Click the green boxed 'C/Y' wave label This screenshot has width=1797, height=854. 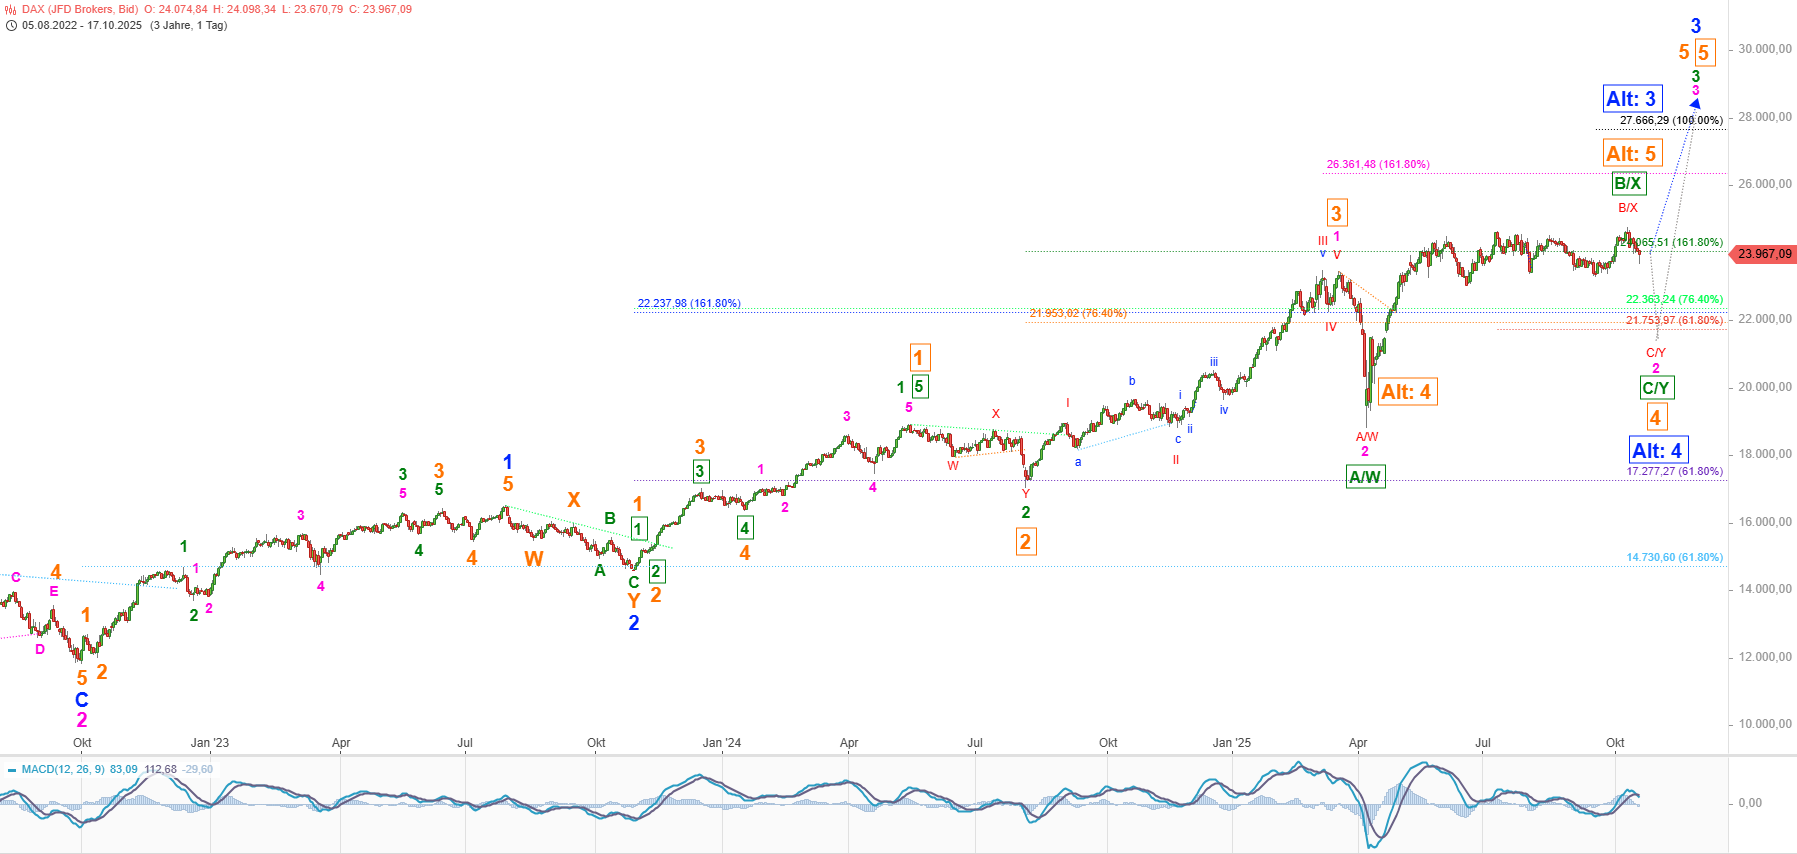[x=1656, y=388]
